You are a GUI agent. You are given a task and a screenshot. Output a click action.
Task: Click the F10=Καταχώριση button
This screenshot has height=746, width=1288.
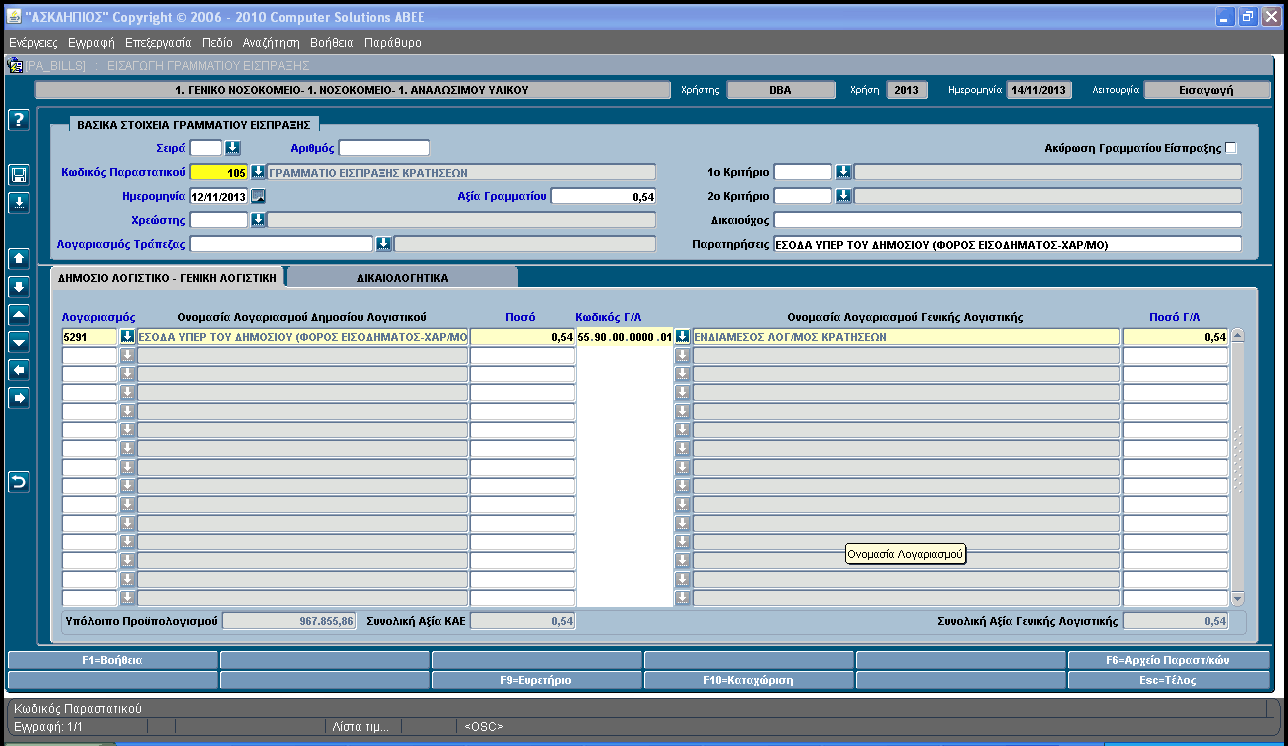[748, 680]
